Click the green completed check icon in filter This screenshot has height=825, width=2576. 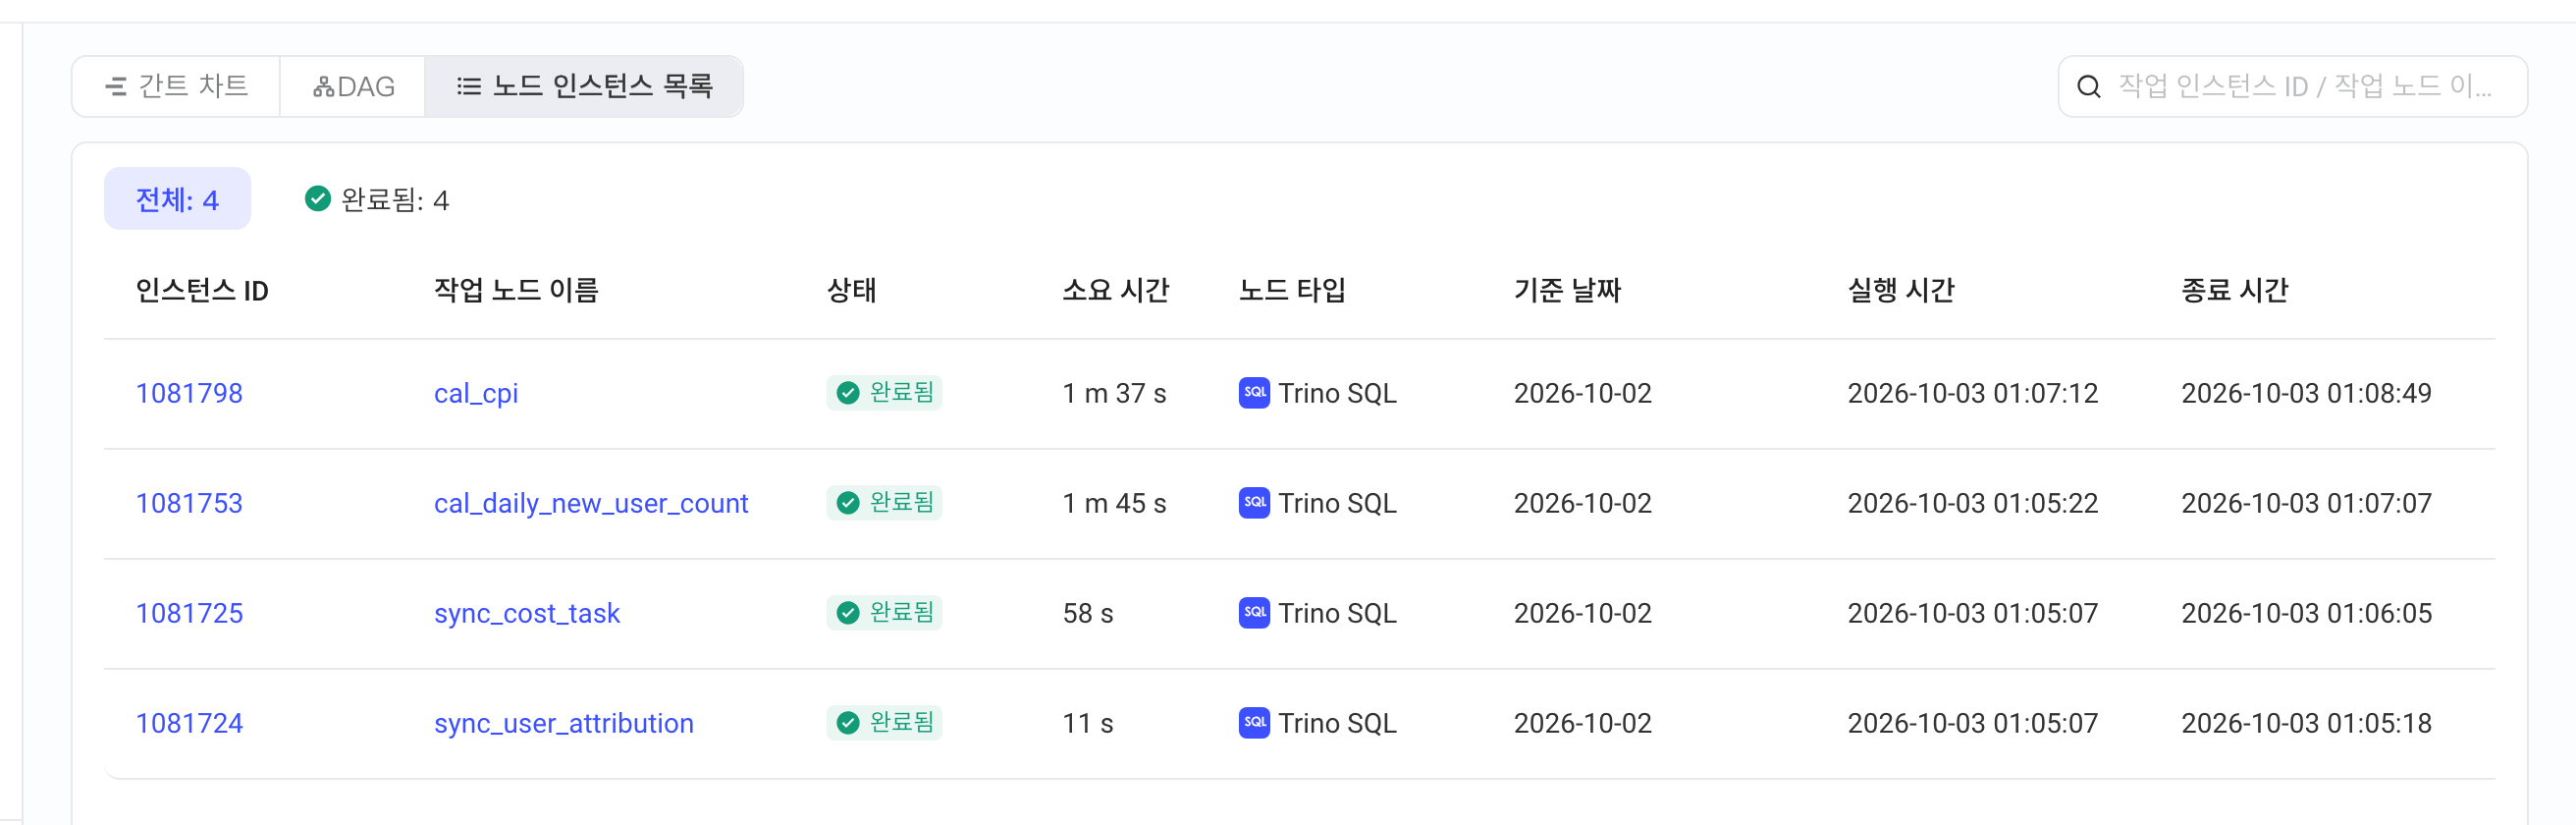click(x=318, y=199)
